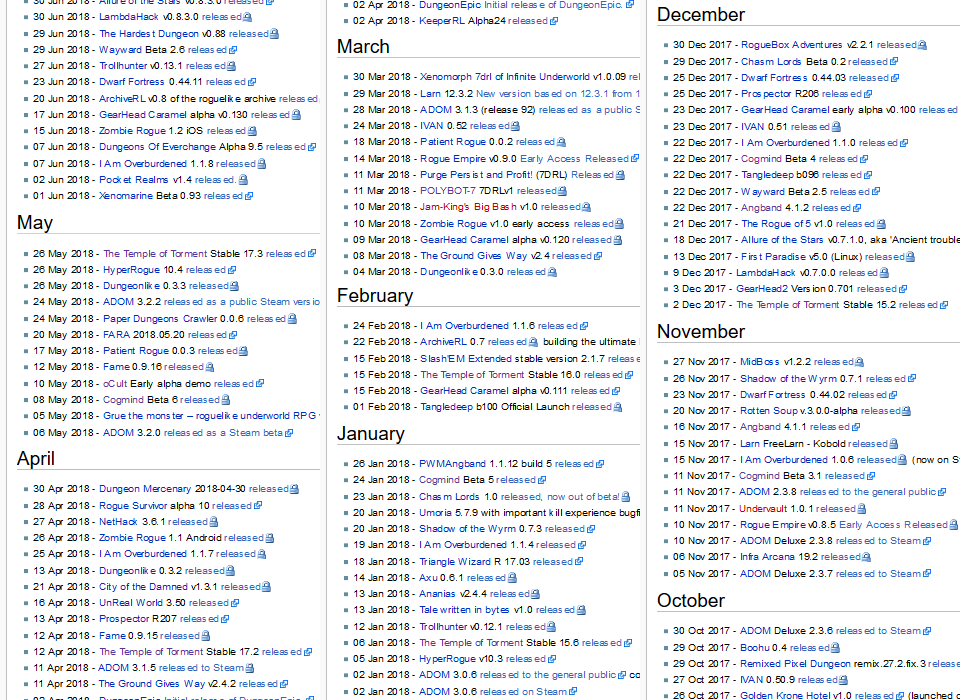Visit the Rogue Survivor page link

coord(133,506)
